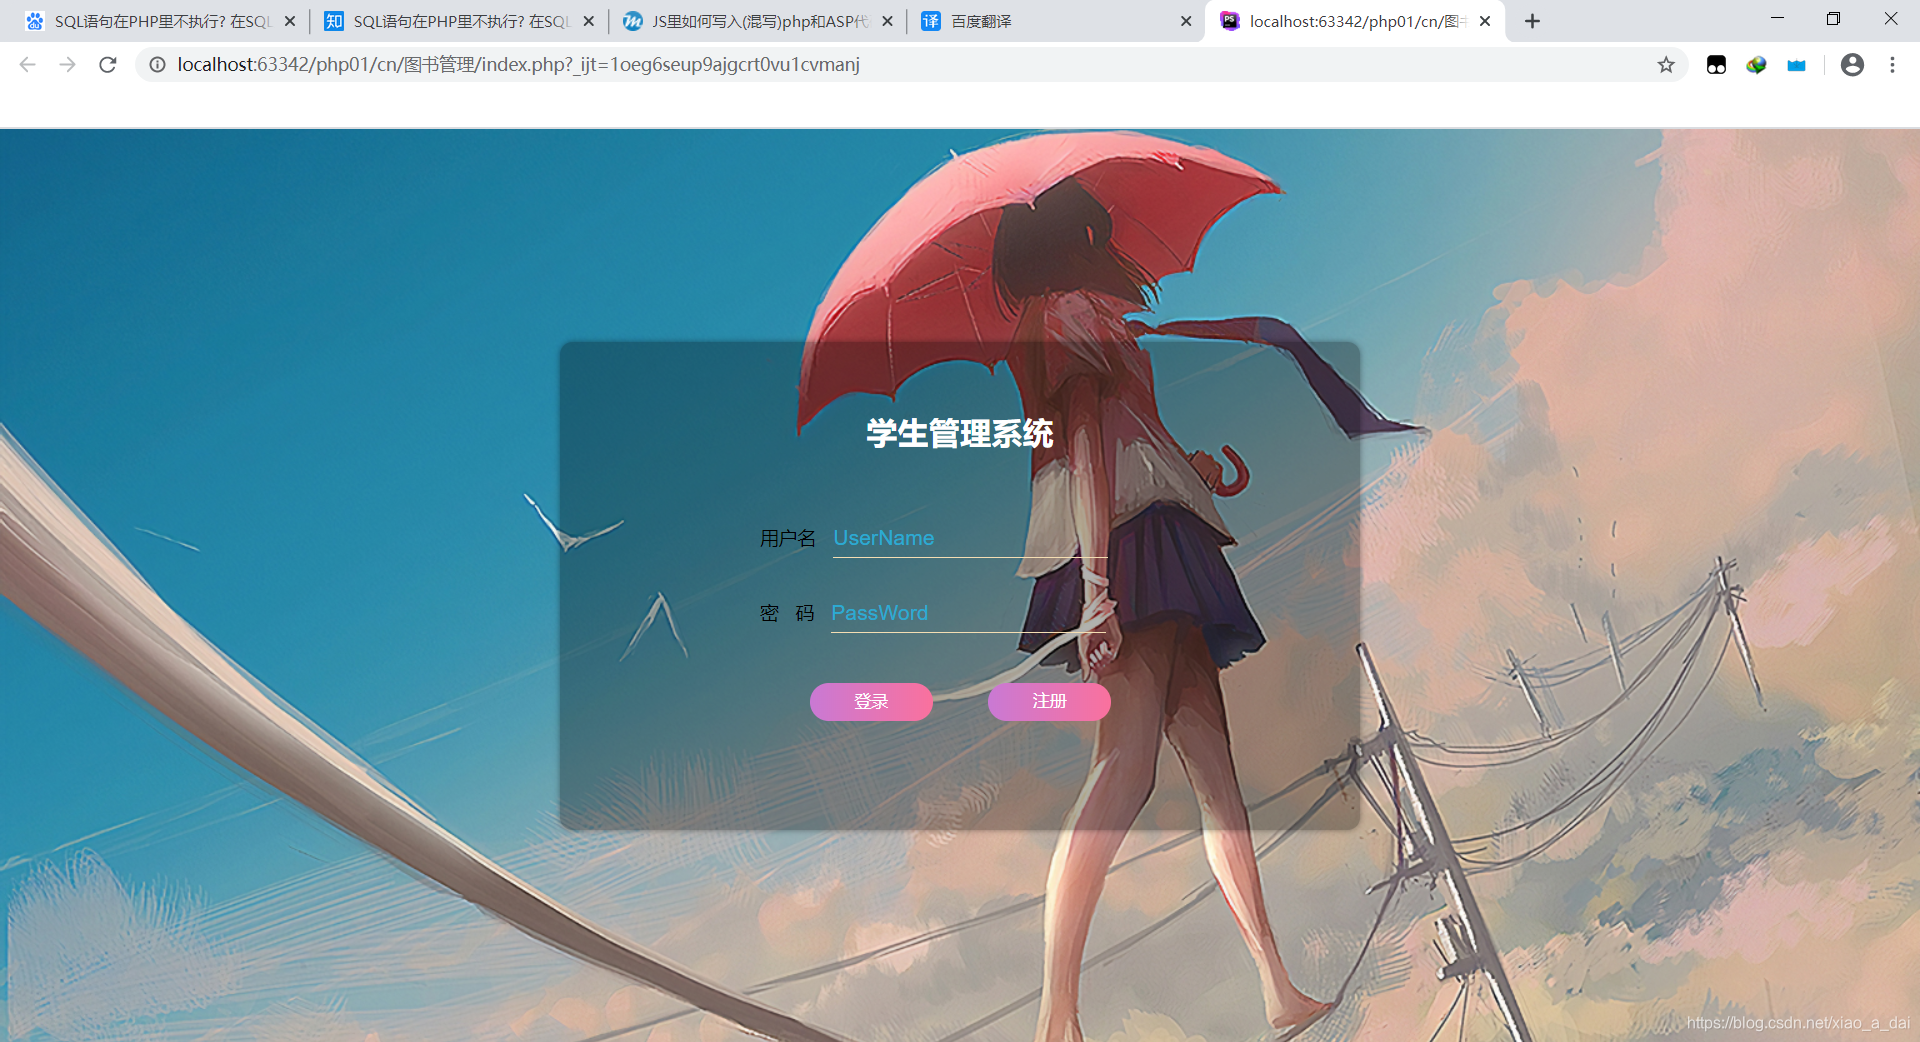
Task: Open the user profile avatar
Action: click(x=1852, y=65)
